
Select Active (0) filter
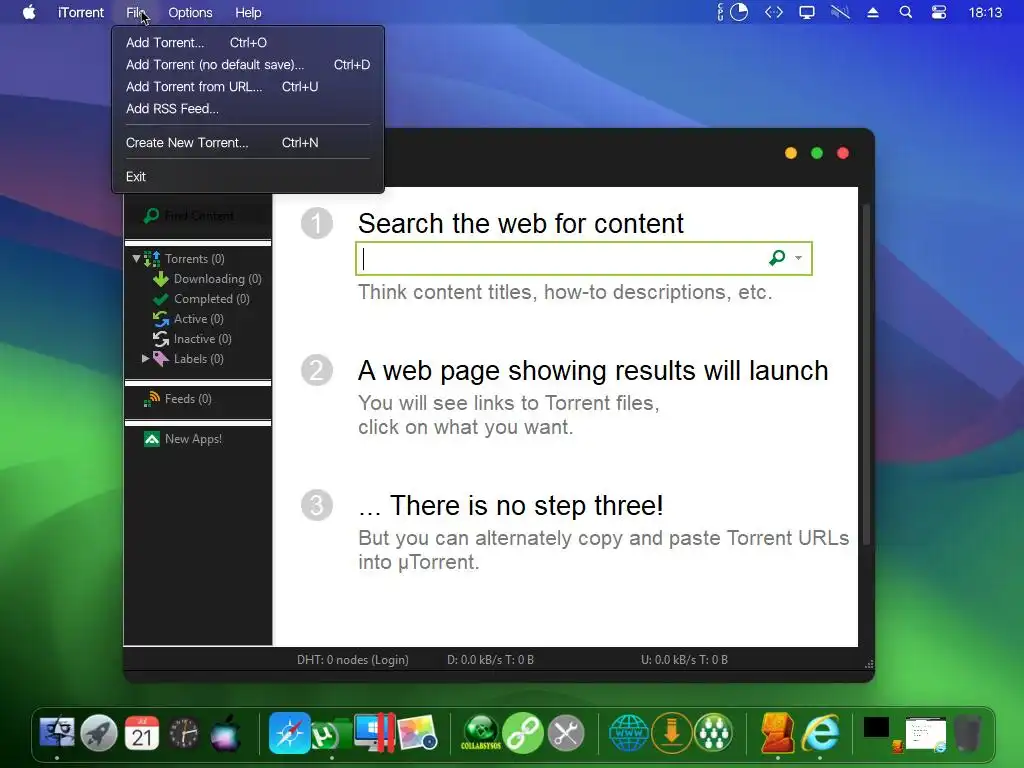tap(199, 319)
